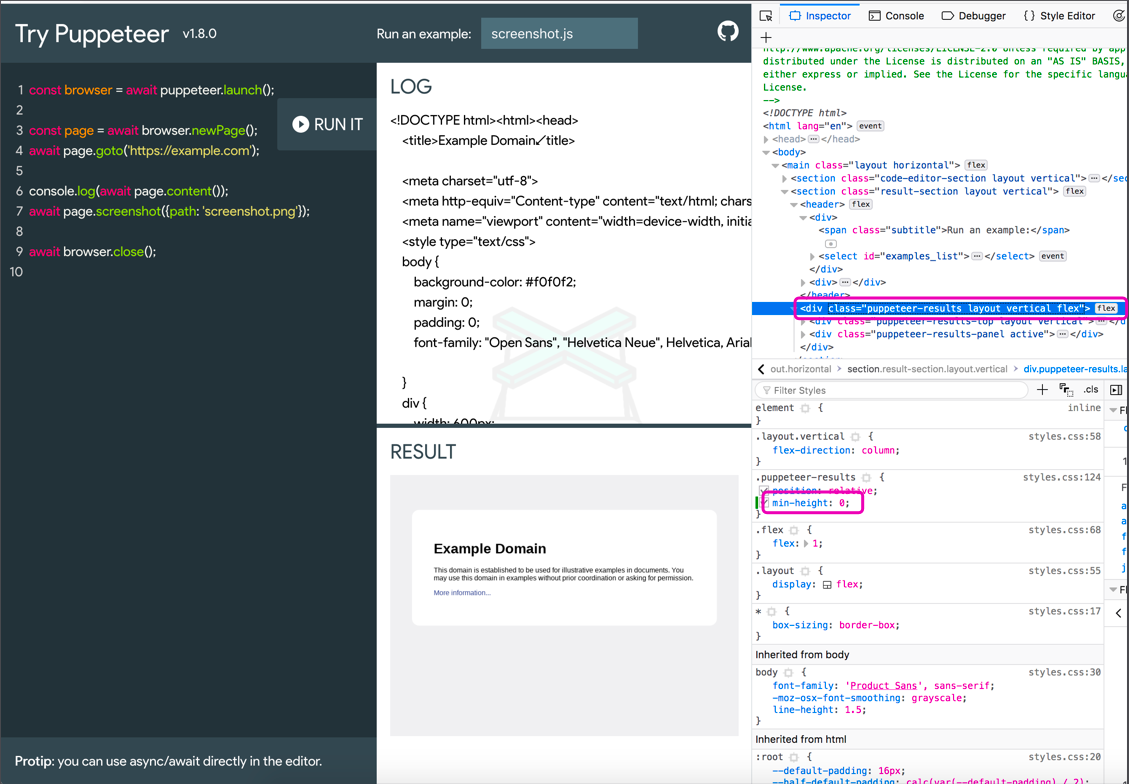Click 'Product Sans' font name
The height and width of the screenshot is (784, 1129).
(883, 686)
